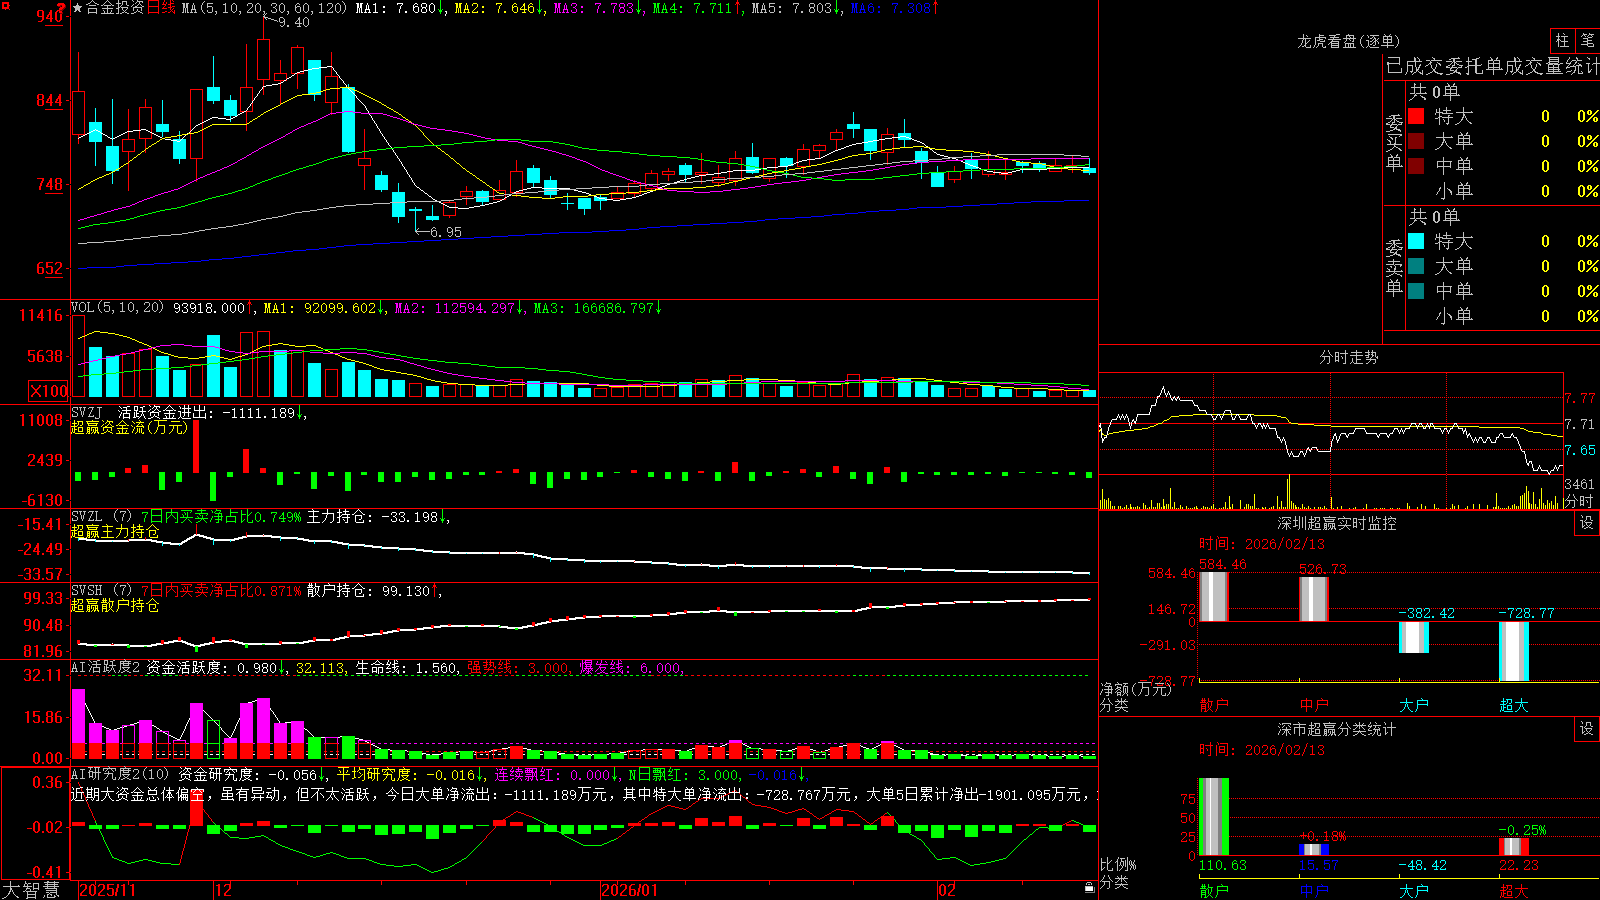
Task: Switch order view to 笔 tick mode
Action: click(1587, 40)
